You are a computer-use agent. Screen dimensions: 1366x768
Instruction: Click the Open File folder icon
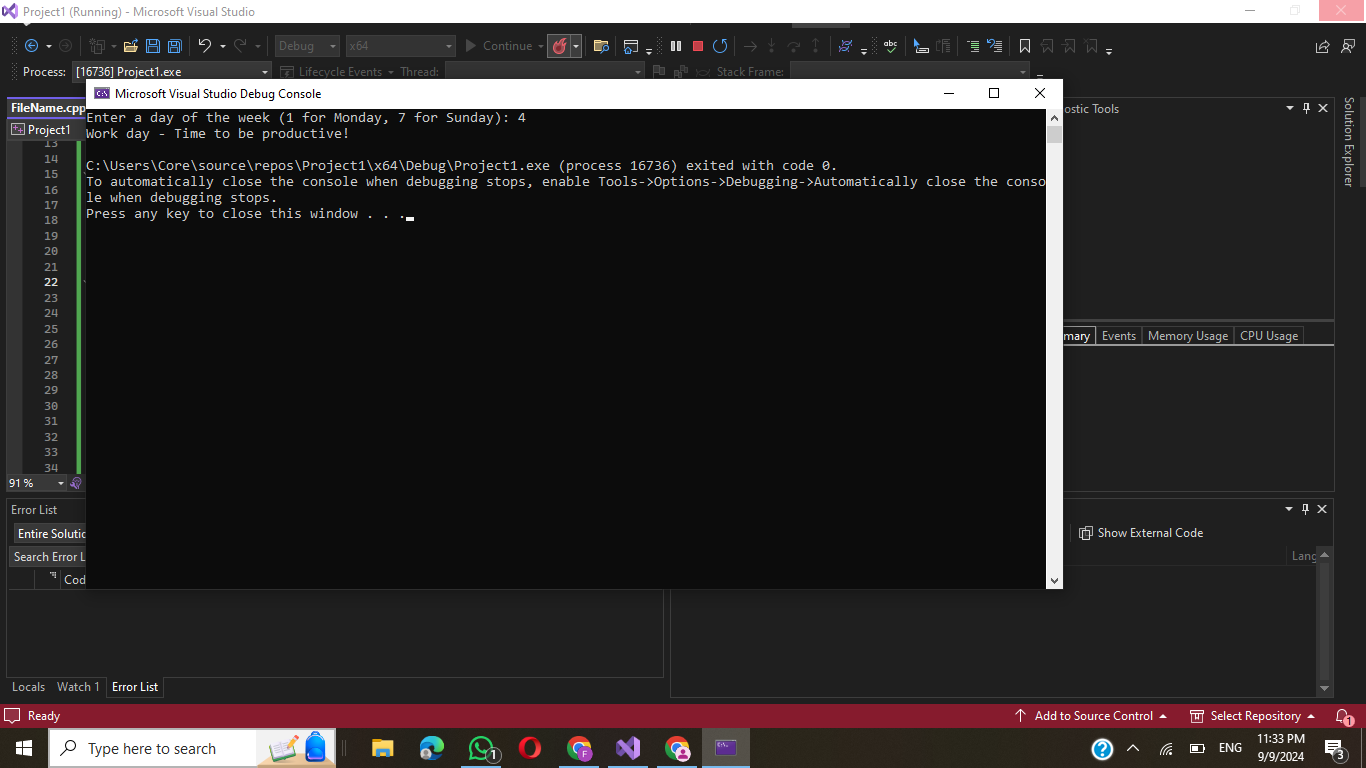tap(130, 46)
